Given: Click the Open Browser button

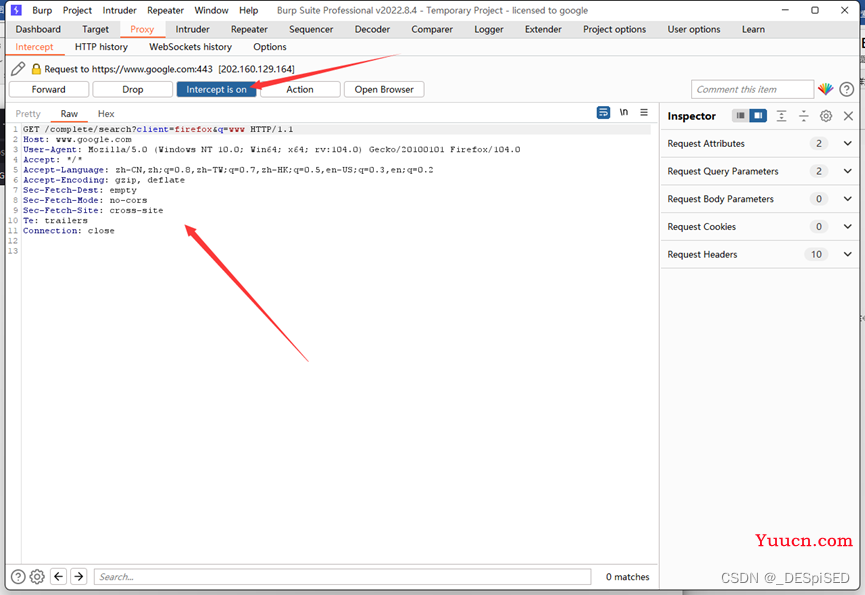Looking at the screenshot, I should [384, 89].
